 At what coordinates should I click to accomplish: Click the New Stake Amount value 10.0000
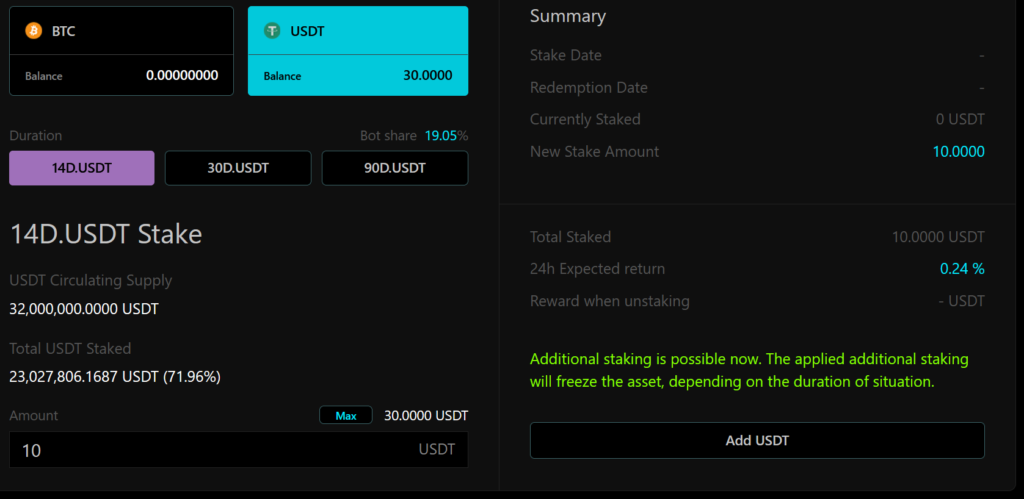(958, 151)
